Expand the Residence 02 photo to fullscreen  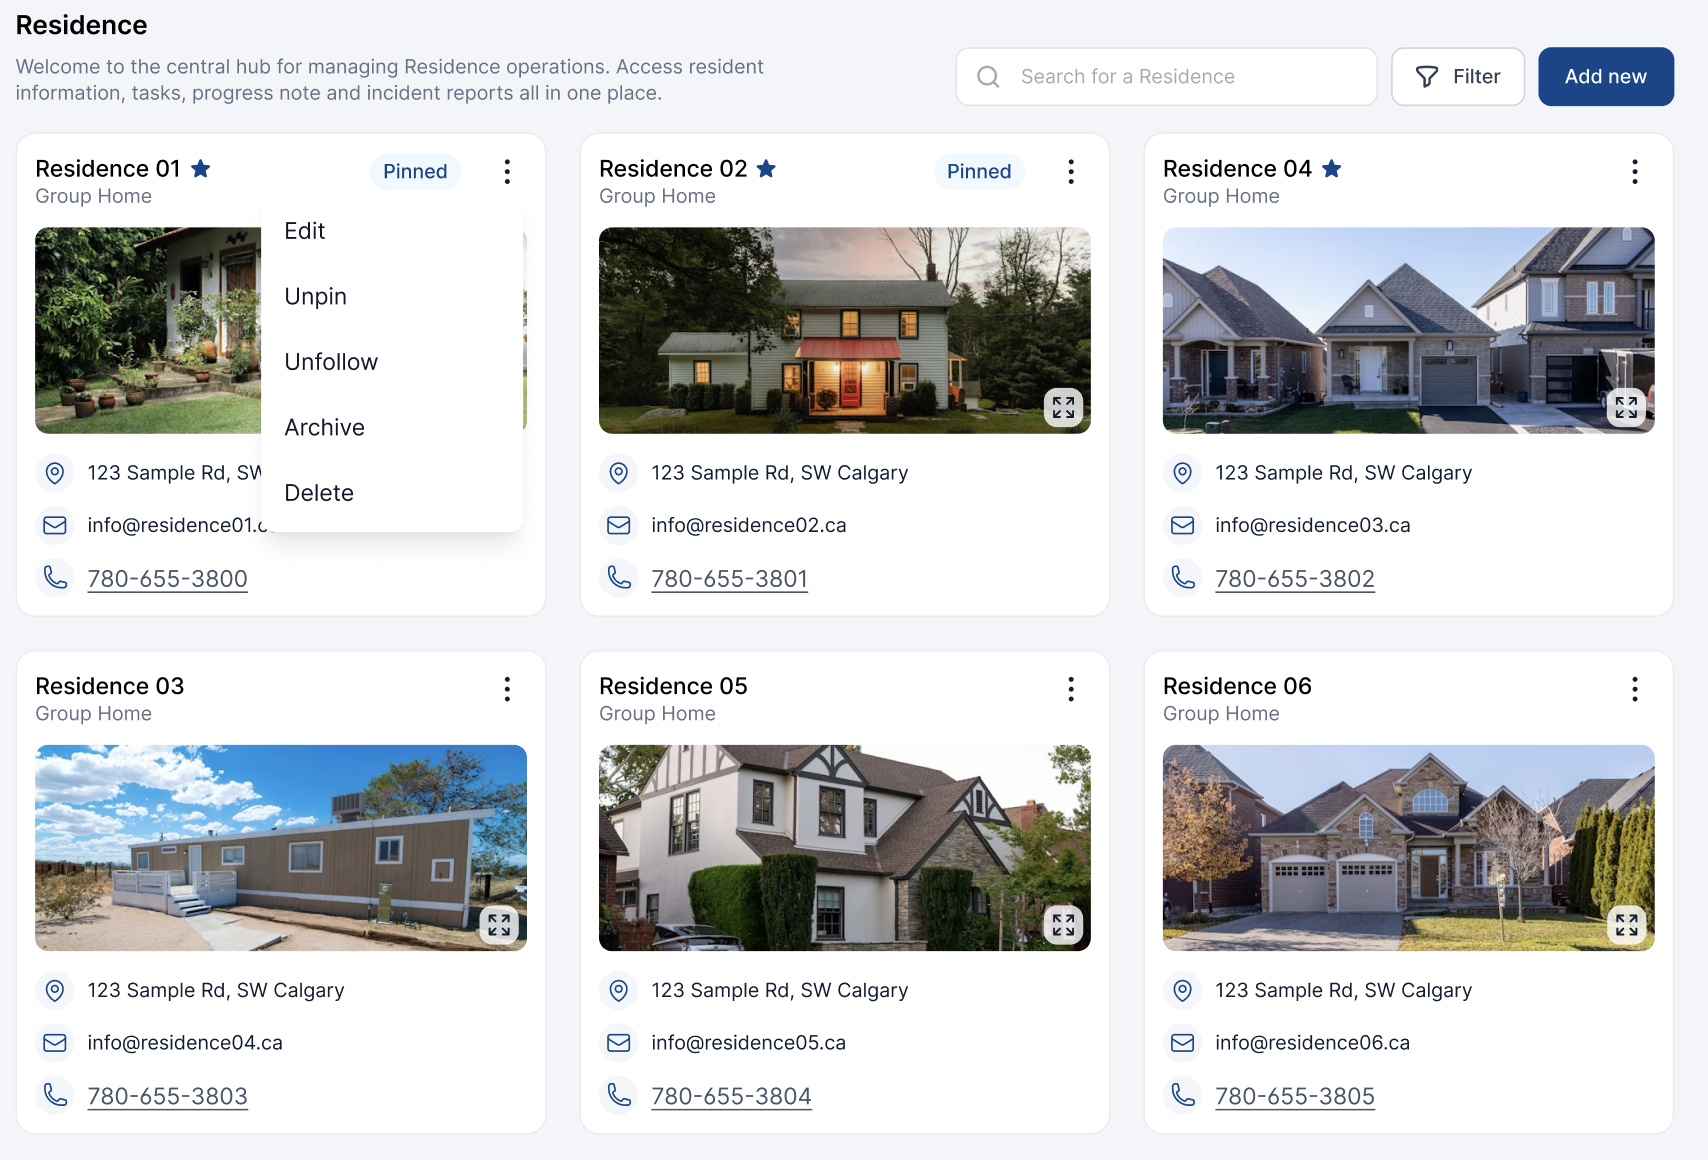[1063, 407]
